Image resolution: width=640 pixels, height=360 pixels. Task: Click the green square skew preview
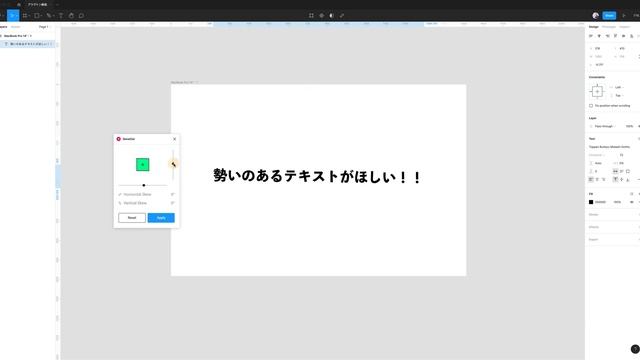[x=142, y=164]
